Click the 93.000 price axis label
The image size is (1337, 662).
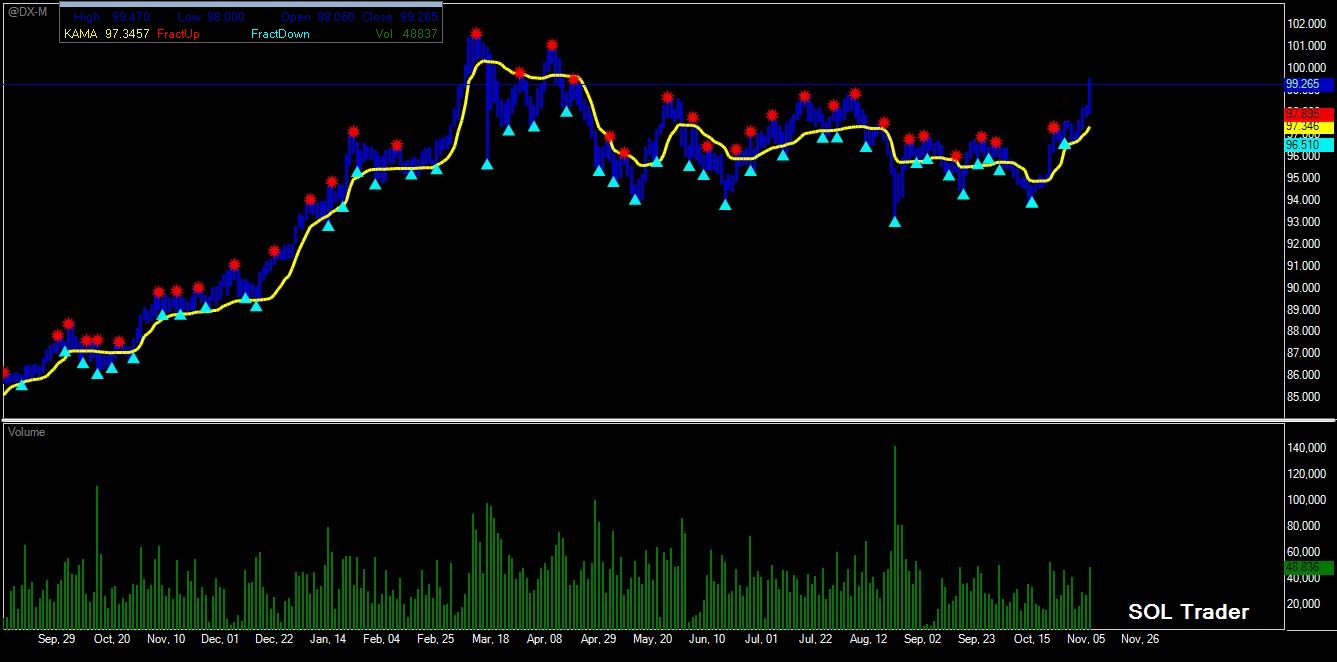[x=1305, y=222]
